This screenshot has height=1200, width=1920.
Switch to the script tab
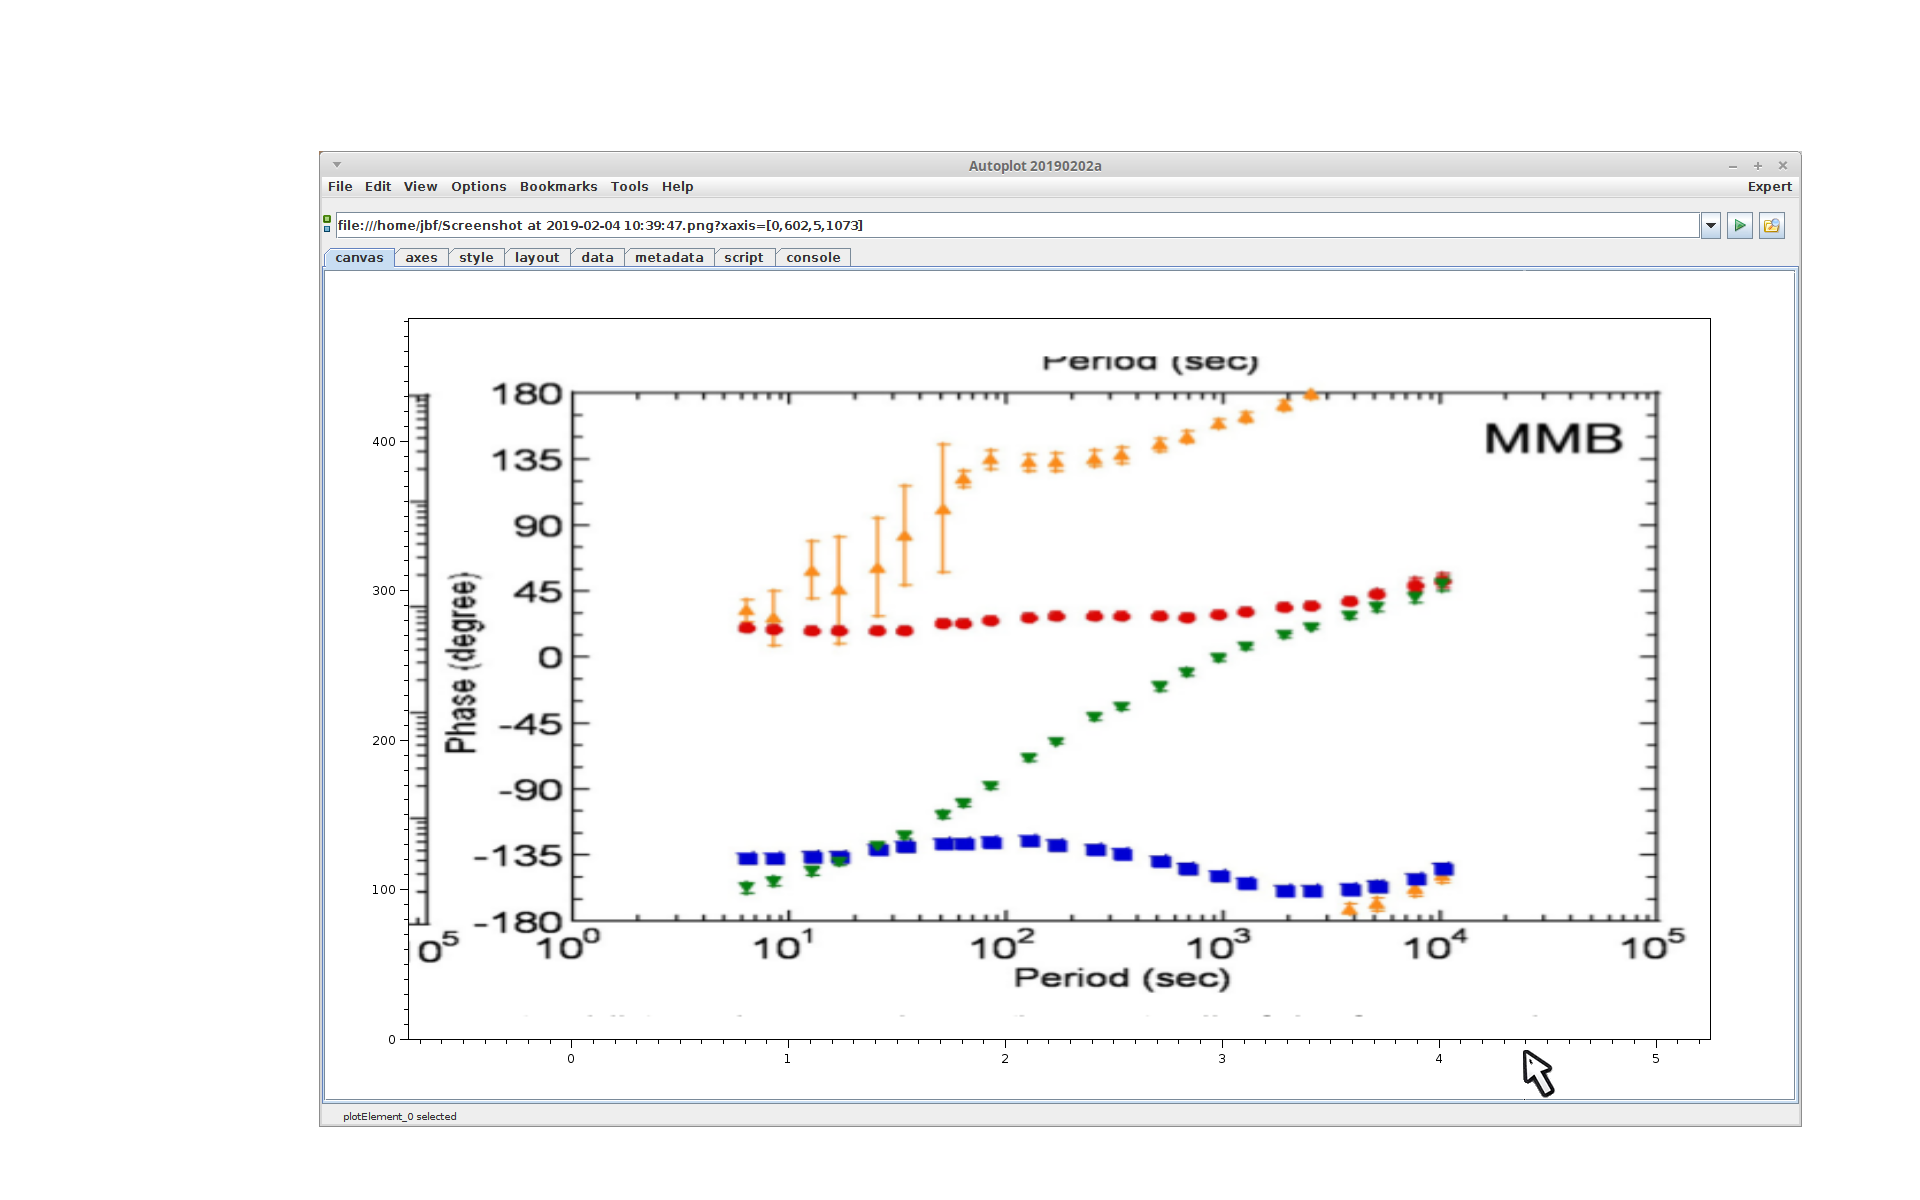743,258
